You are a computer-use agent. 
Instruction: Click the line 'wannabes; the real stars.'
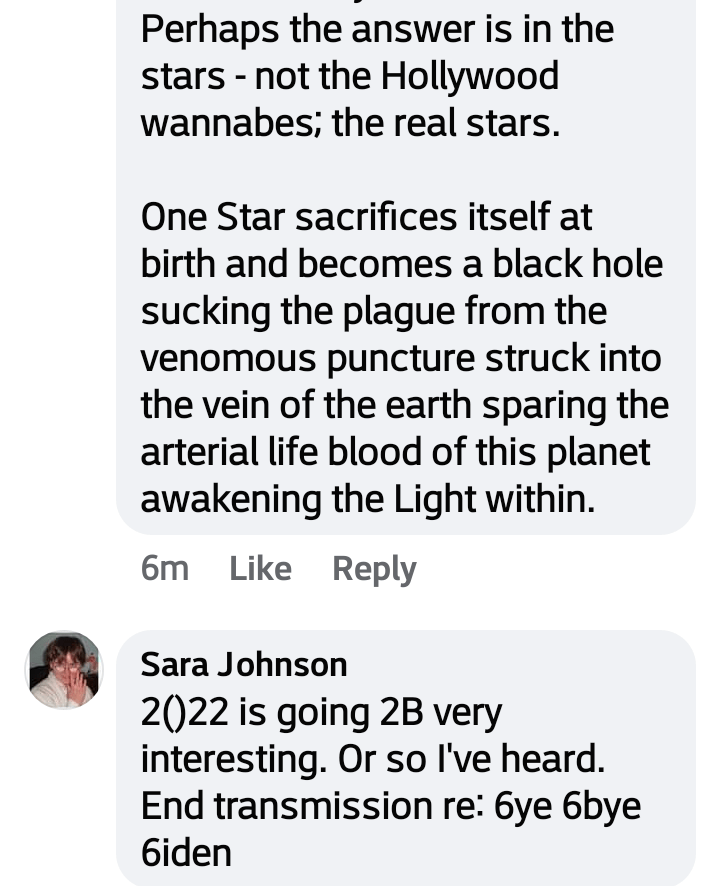350,123
